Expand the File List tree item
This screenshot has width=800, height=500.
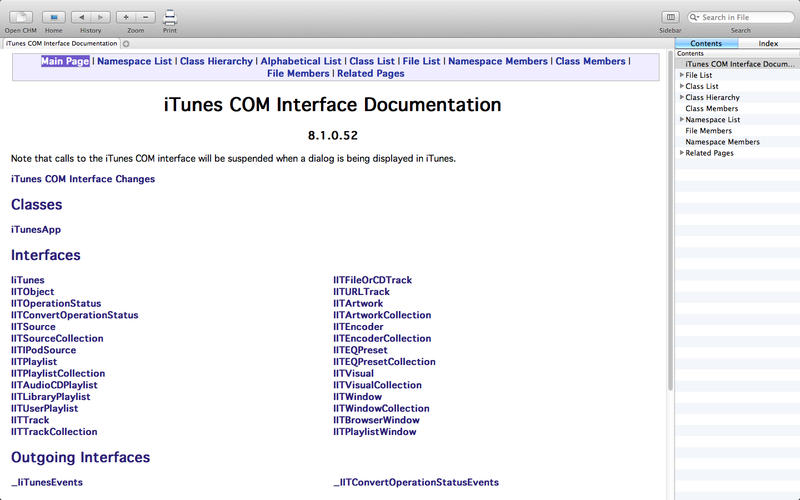point(681,75)
